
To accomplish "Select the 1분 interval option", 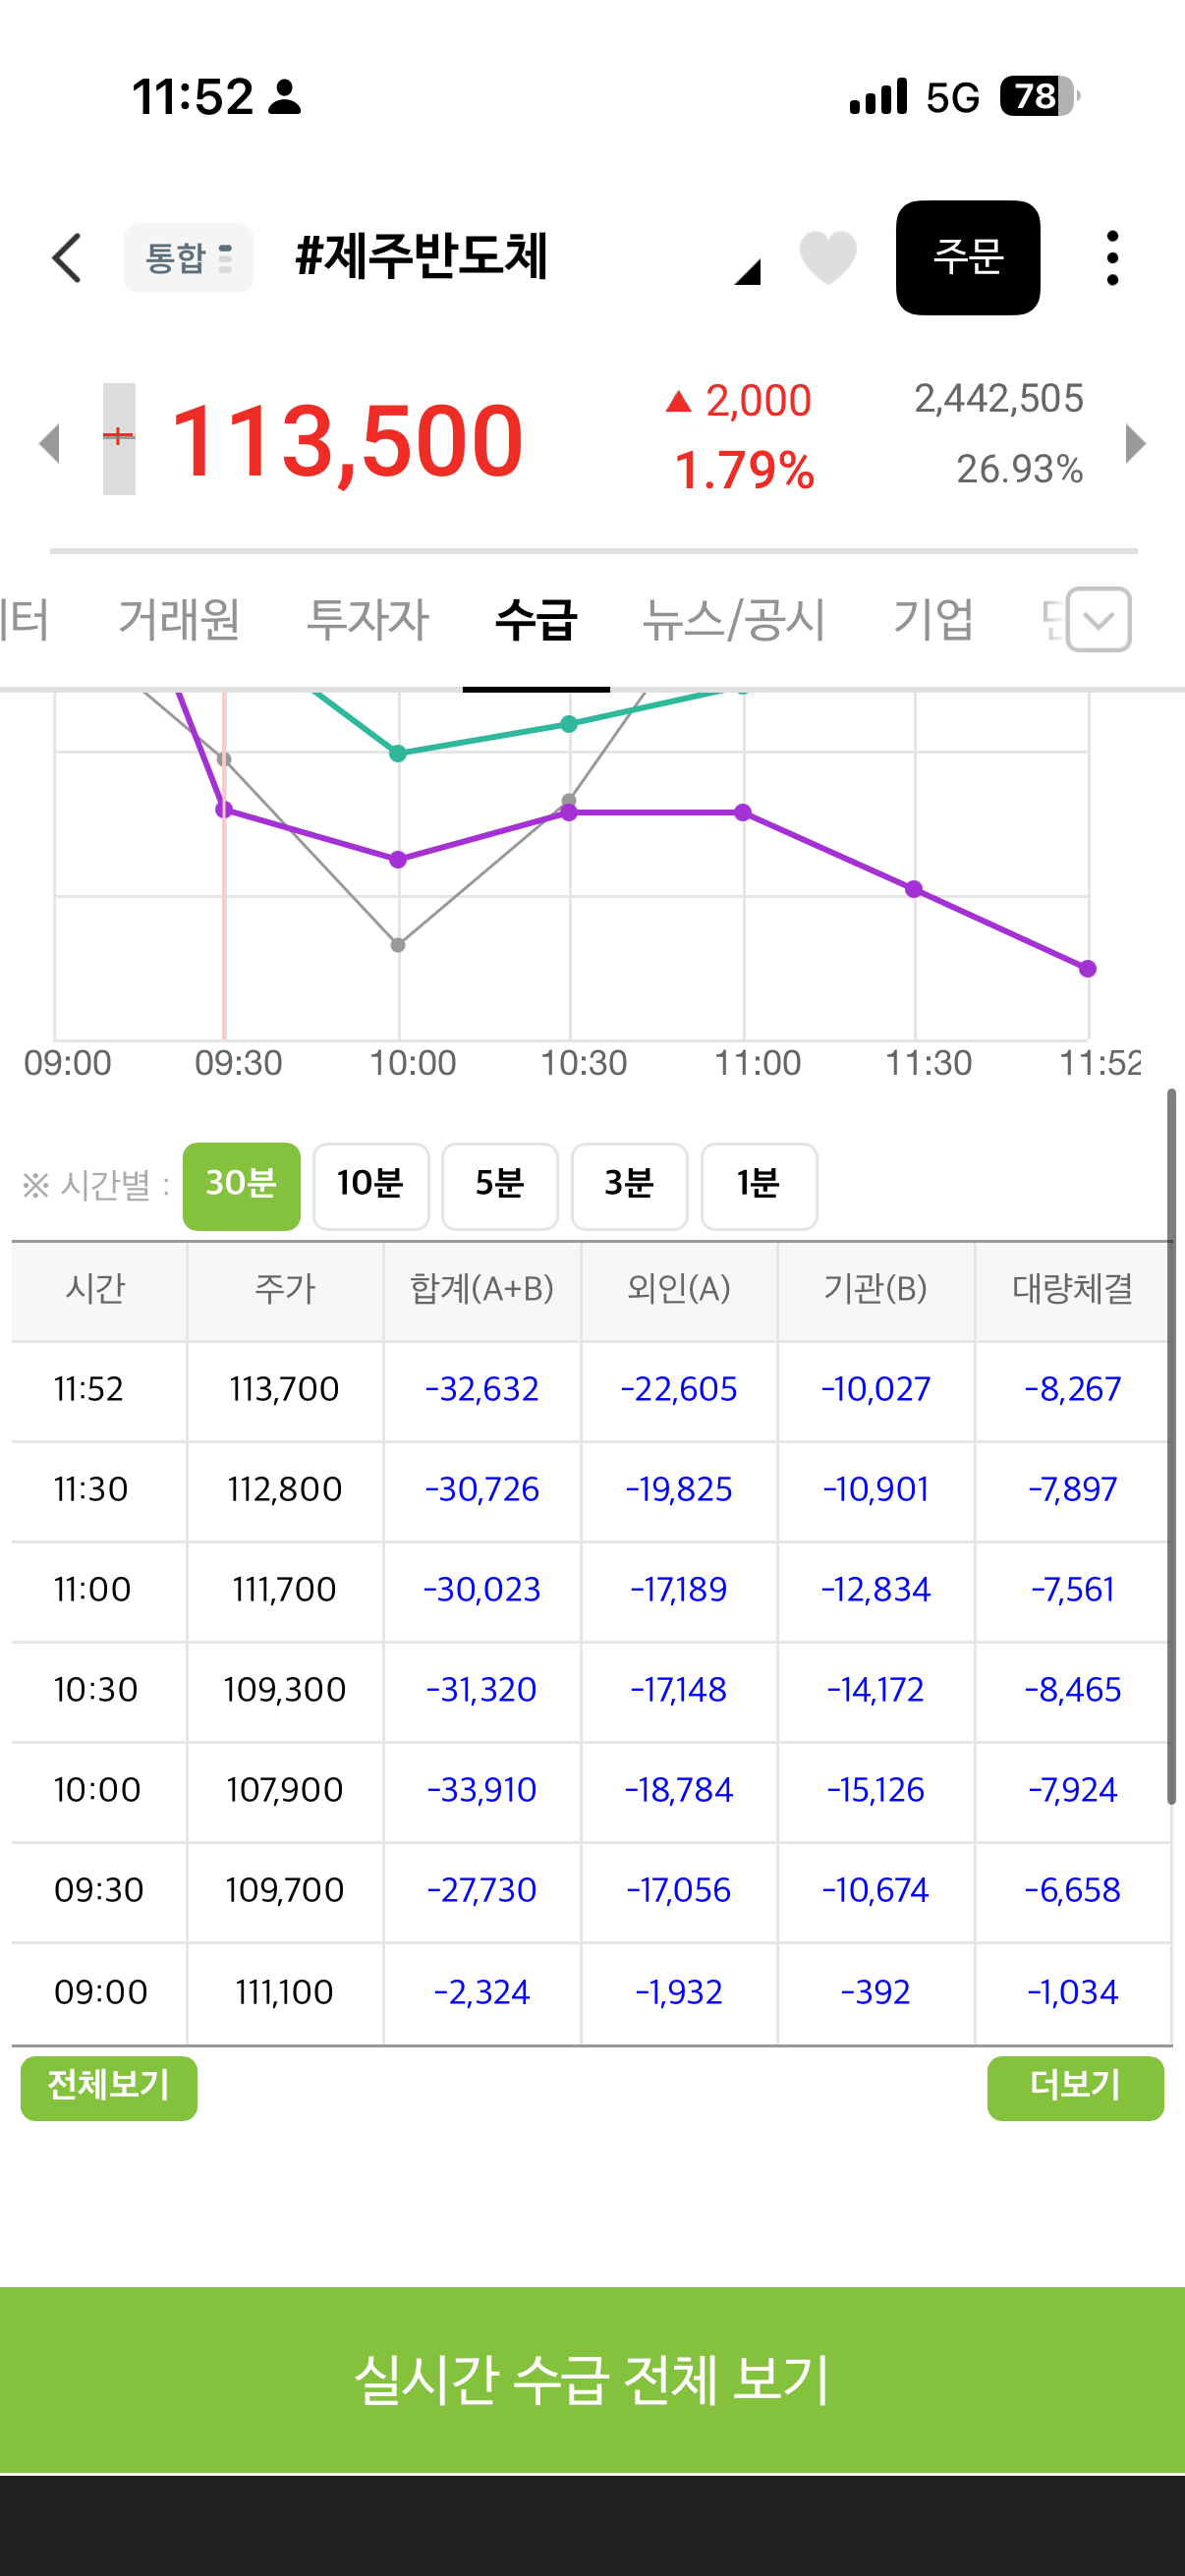I will coord(759,1186).
